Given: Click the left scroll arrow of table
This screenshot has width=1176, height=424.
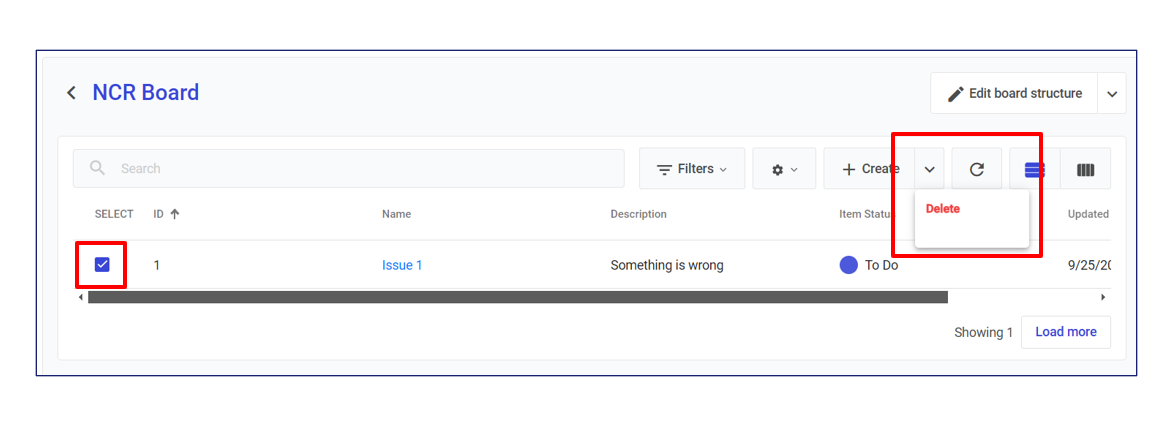Looking at the screenshot, I should click(81, 297).
